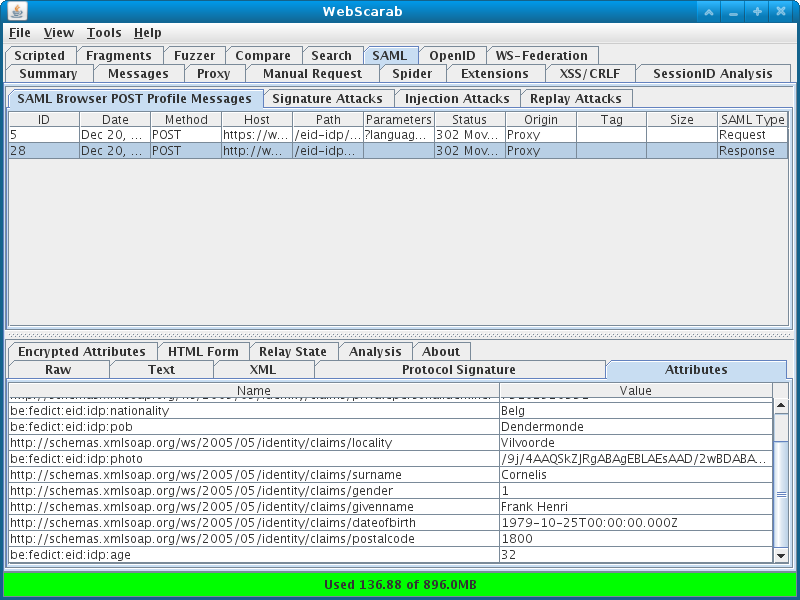The width and height of the screenshot is (800, 600).
Task: Open the Manual Request tab
Action: pyautogui.click(x=313, y=73)
